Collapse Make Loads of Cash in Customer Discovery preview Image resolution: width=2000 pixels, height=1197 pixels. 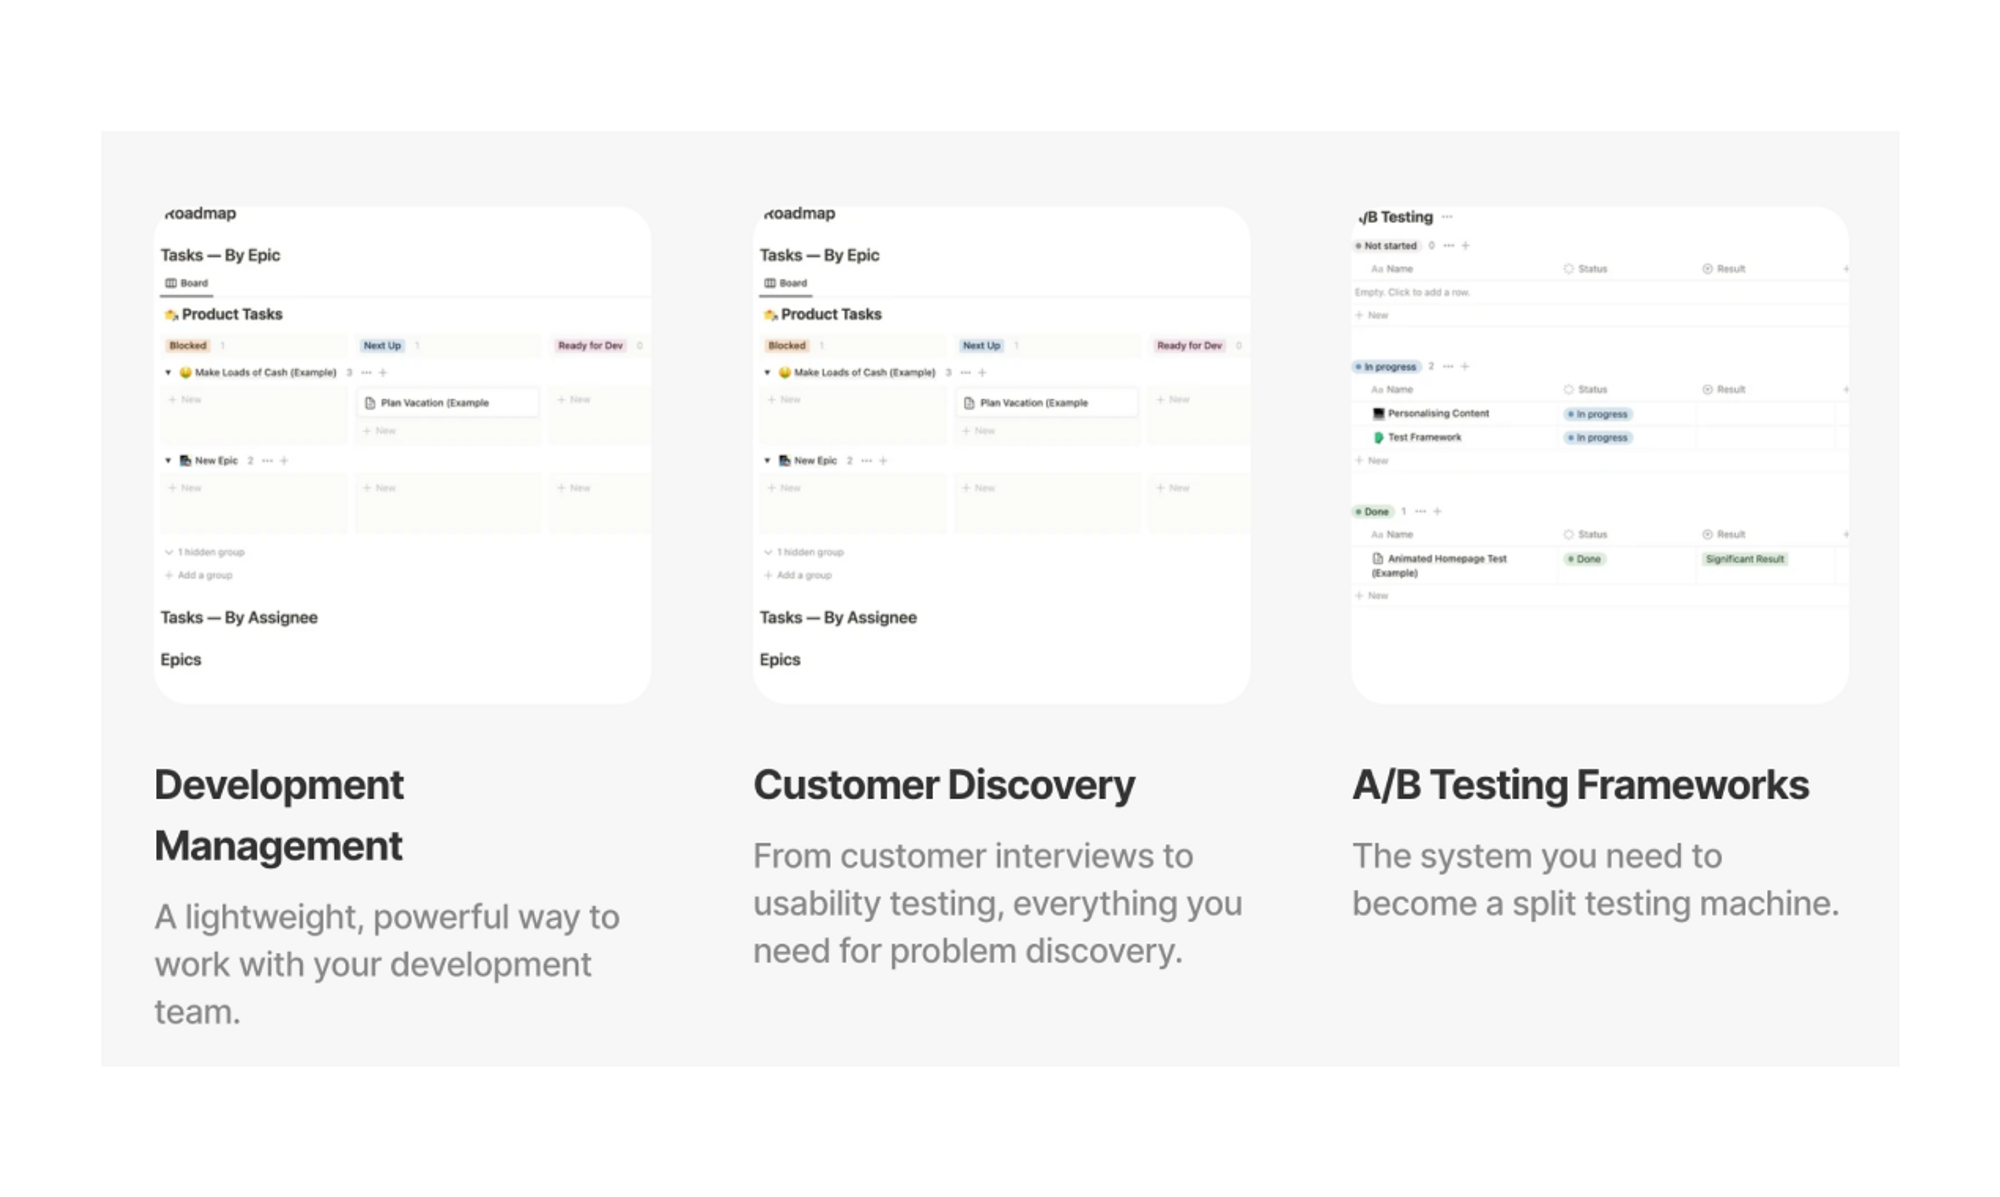pyautogui.click(x=767, y=373)
